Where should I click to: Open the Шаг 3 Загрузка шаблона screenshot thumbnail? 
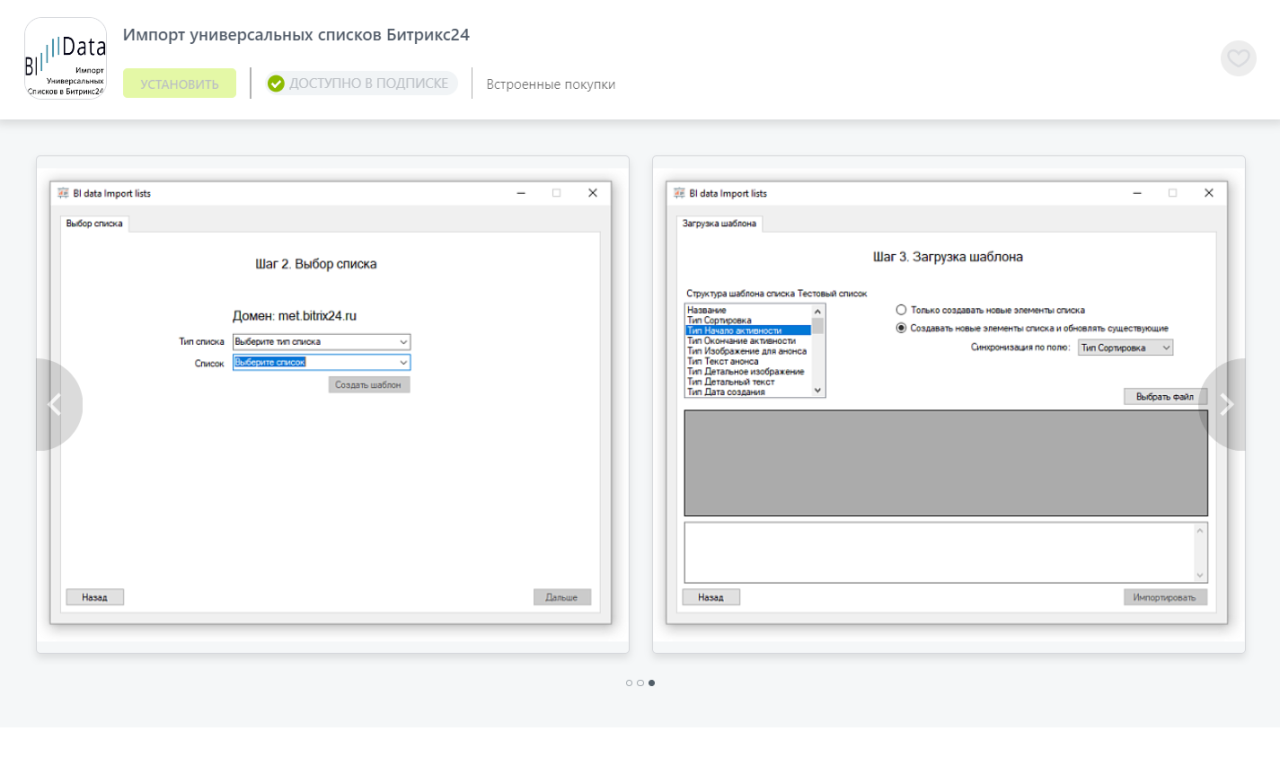[x=948, y=404]
